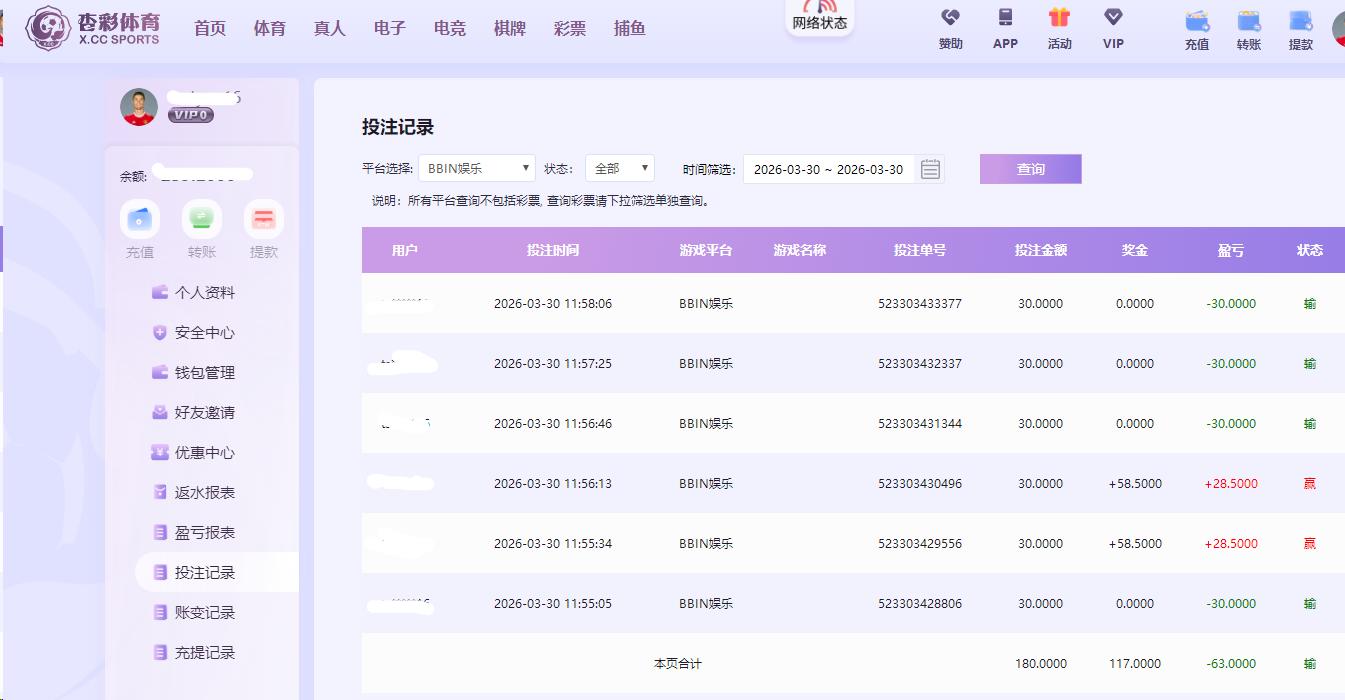Open 彩票 in top navigation

tap(570, 28)
